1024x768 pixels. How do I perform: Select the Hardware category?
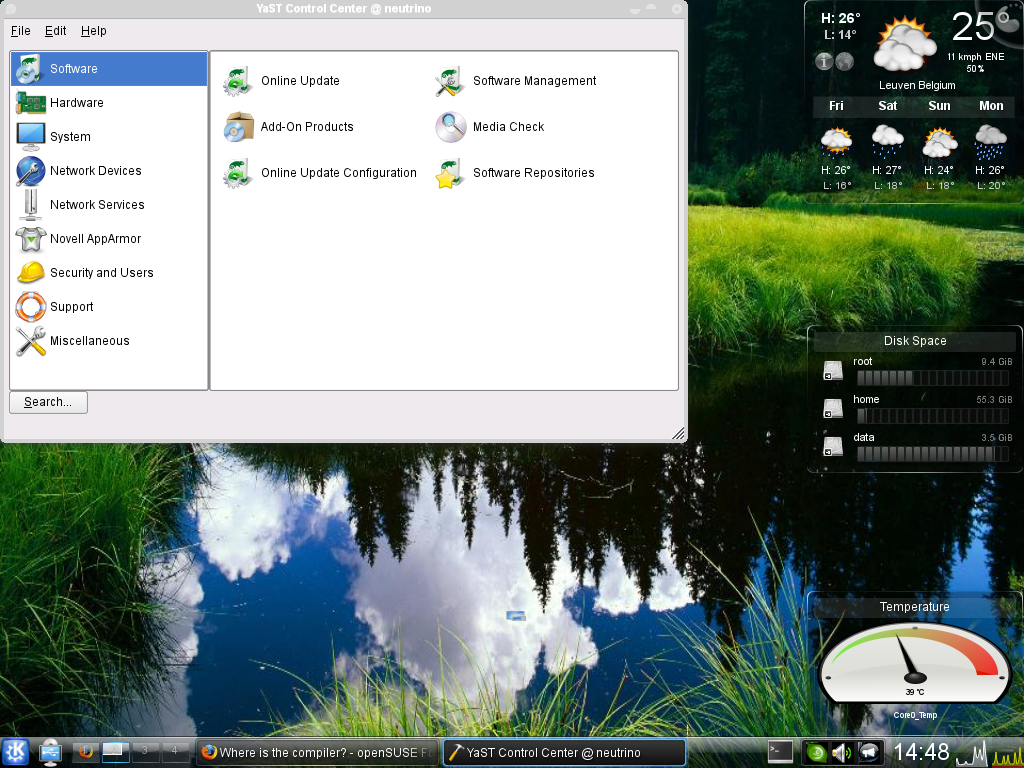tap(109, 103)
